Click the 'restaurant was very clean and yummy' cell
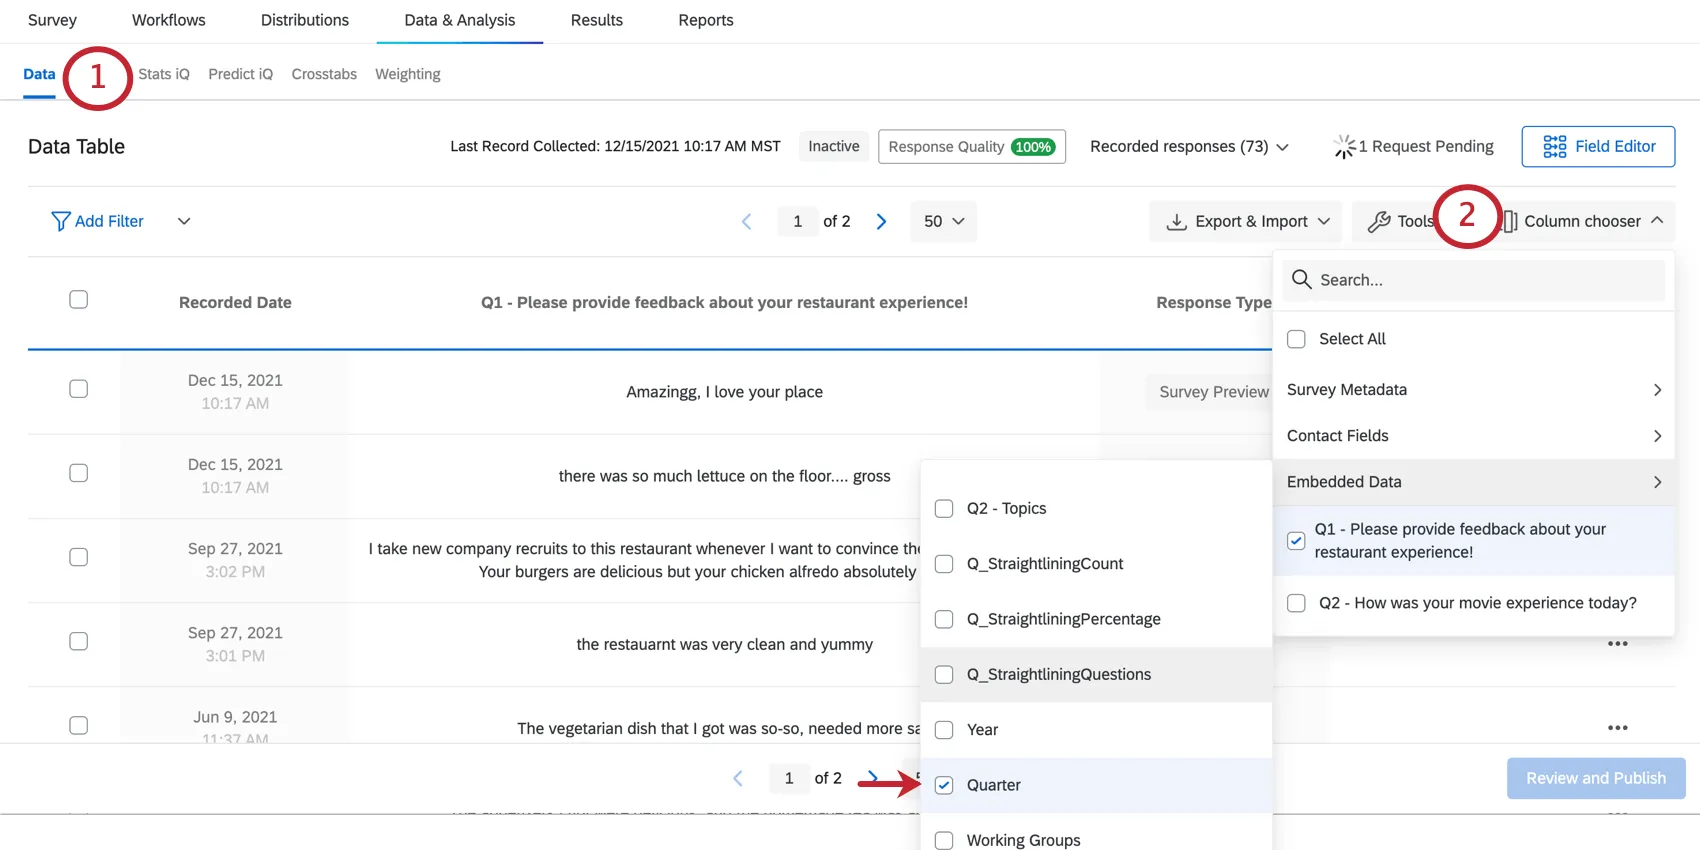This screenshot has width=1700, height=850. (x=725, y=645)
